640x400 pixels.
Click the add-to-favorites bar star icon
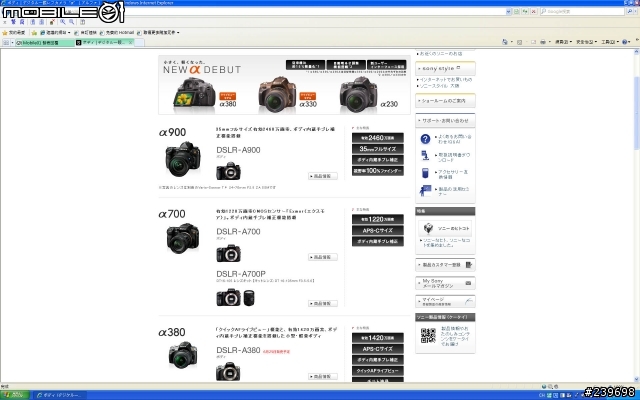(34, 32)
